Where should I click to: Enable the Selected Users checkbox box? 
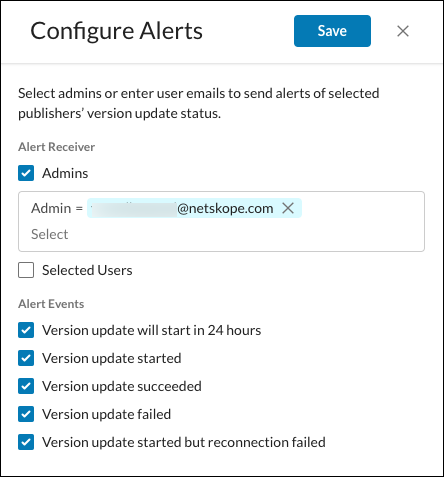click(26, 270)
